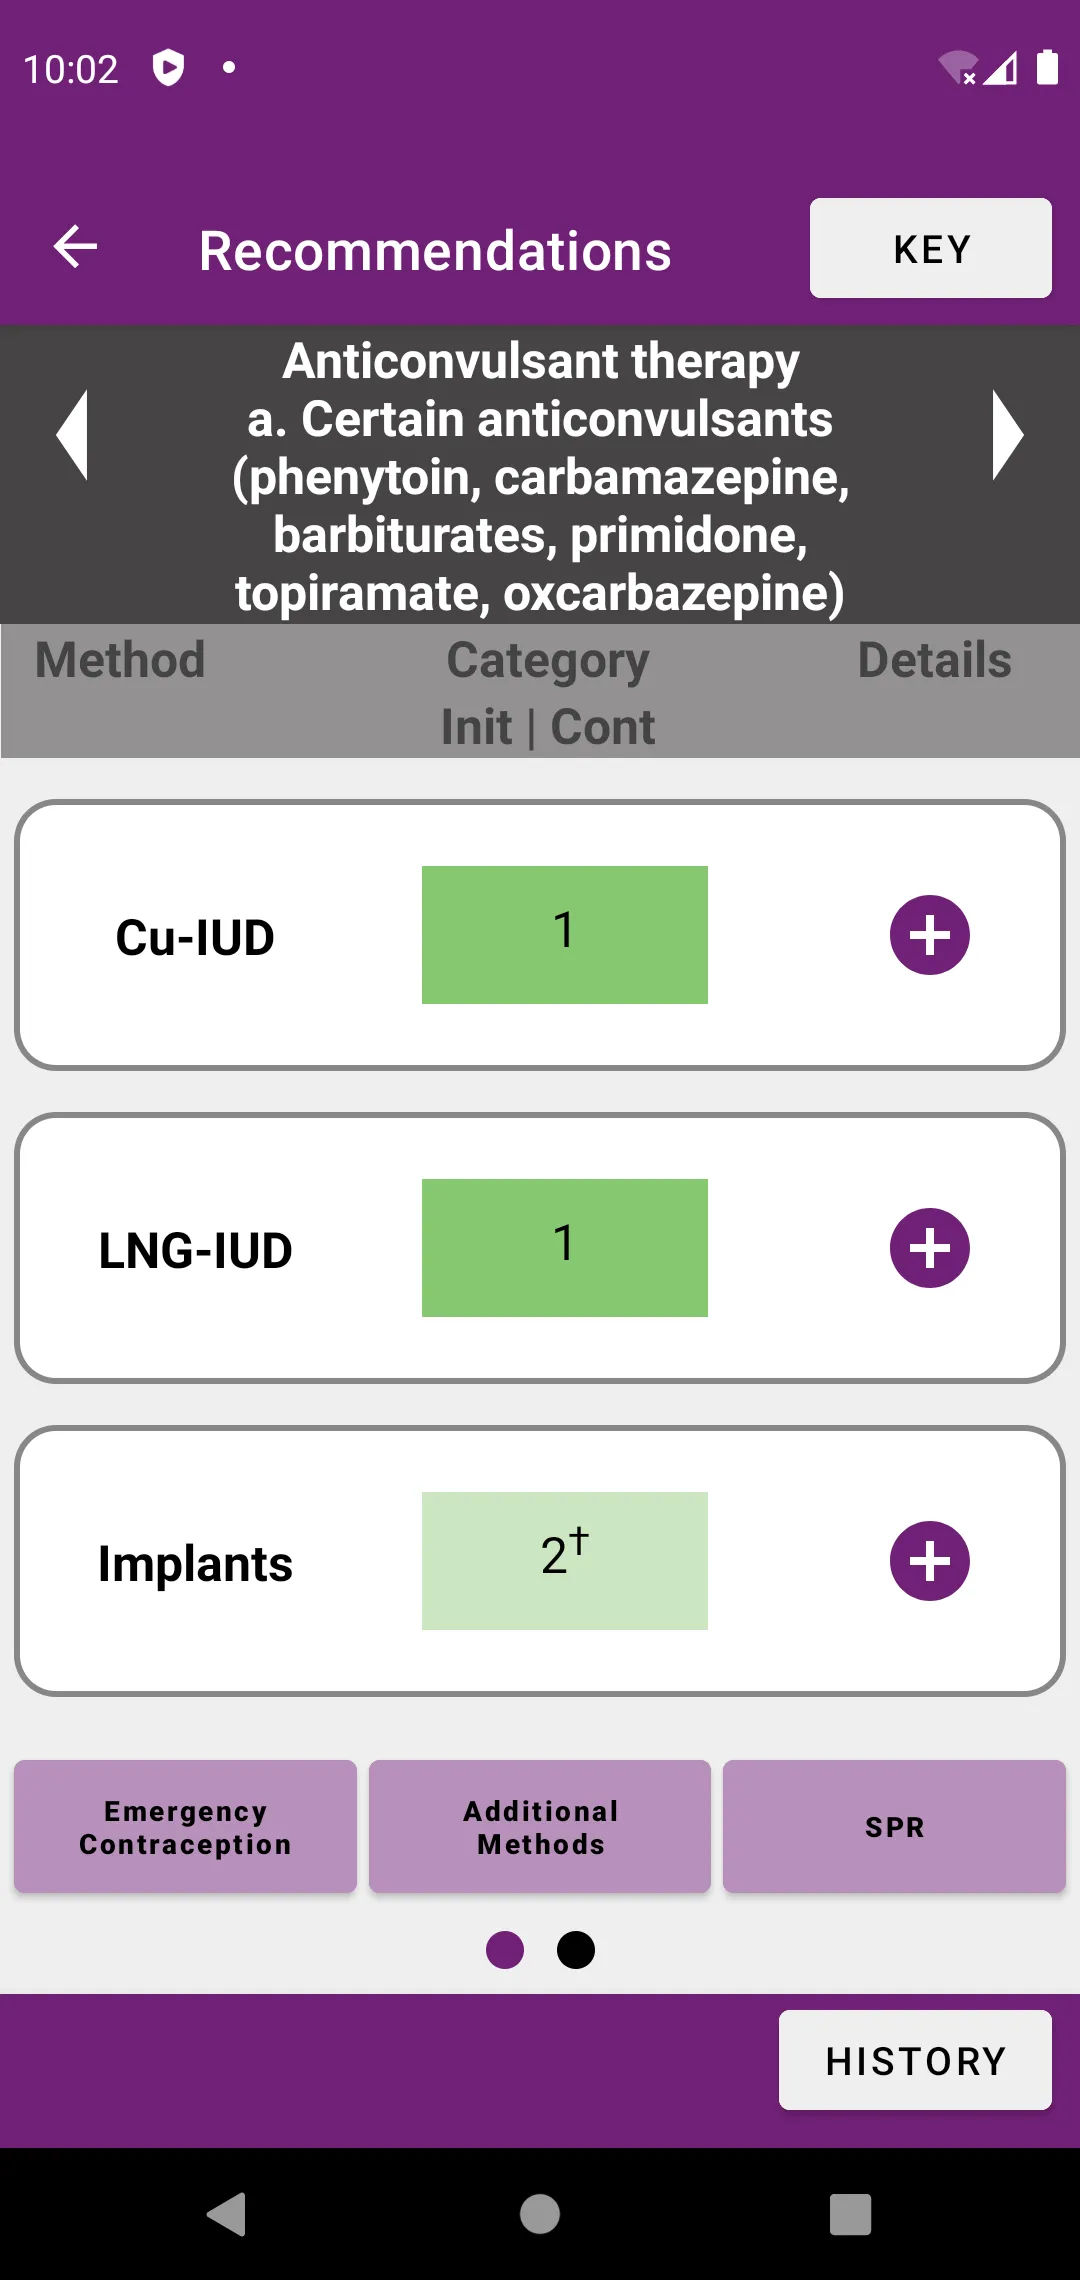
Task: Switch to the second page dot
Action: [575, 1949]
